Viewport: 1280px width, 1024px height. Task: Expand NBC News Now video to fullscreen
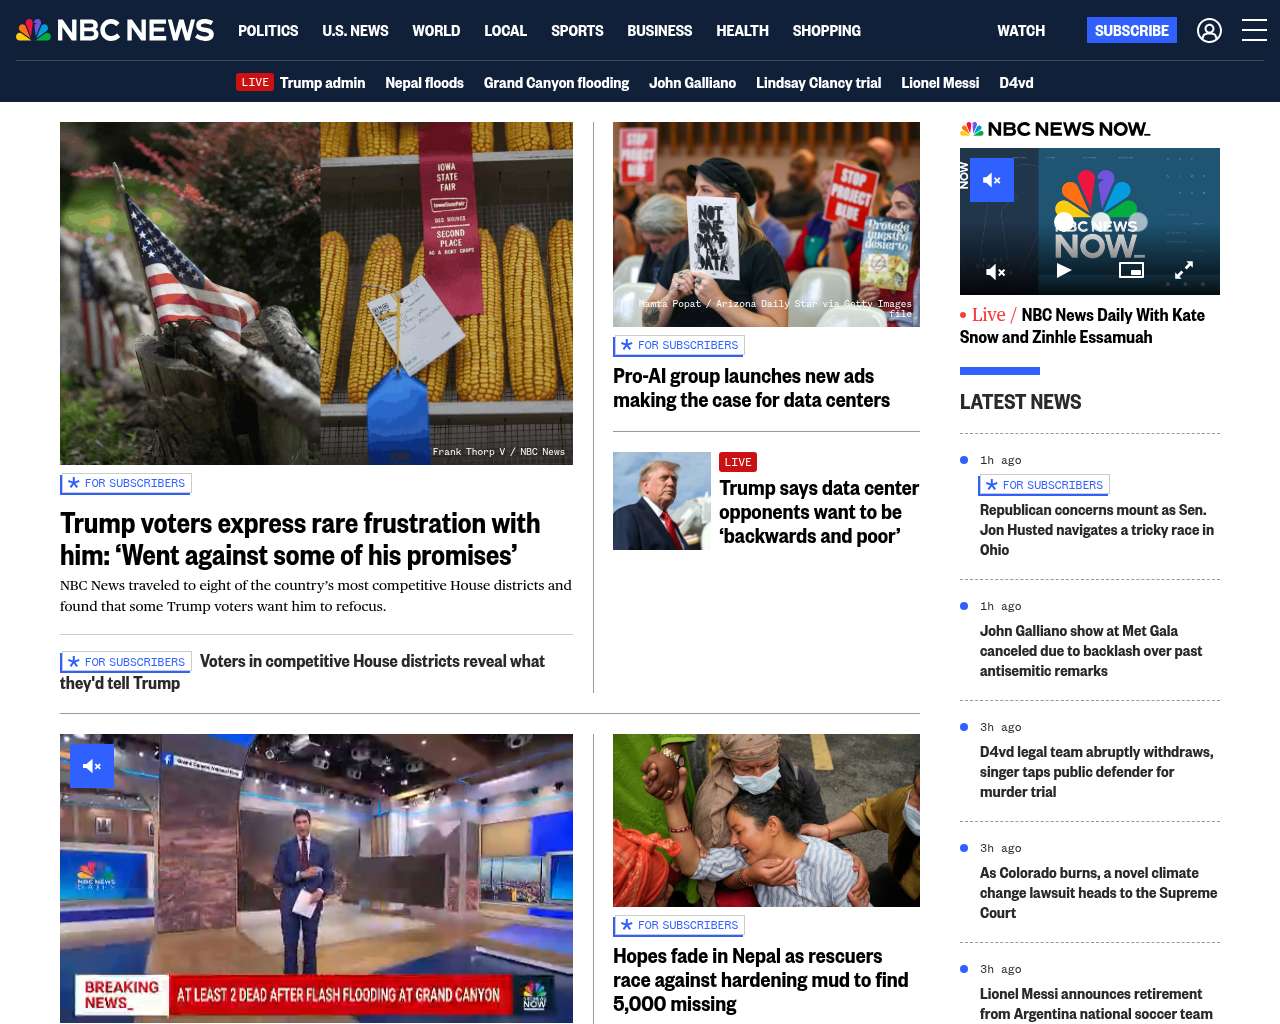click(1184, 270)
